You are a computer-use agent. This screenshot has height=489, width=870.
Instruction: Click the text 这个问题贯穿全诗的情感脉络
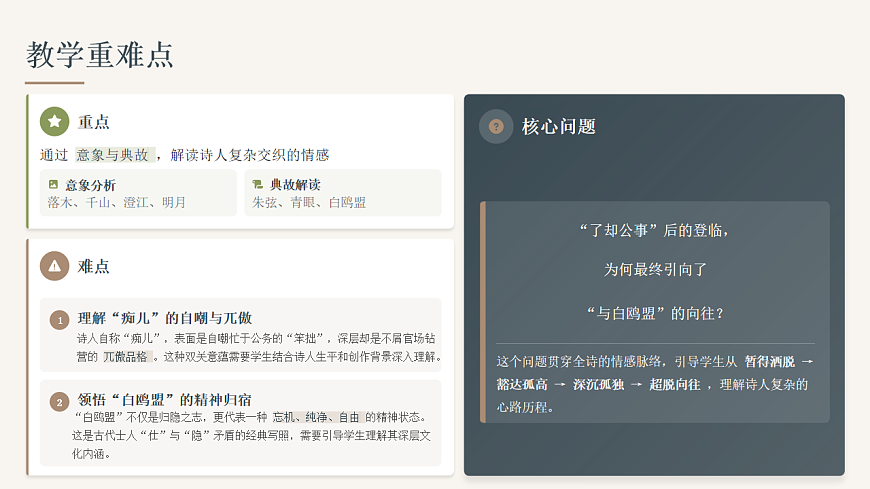[x=579, y=362]
